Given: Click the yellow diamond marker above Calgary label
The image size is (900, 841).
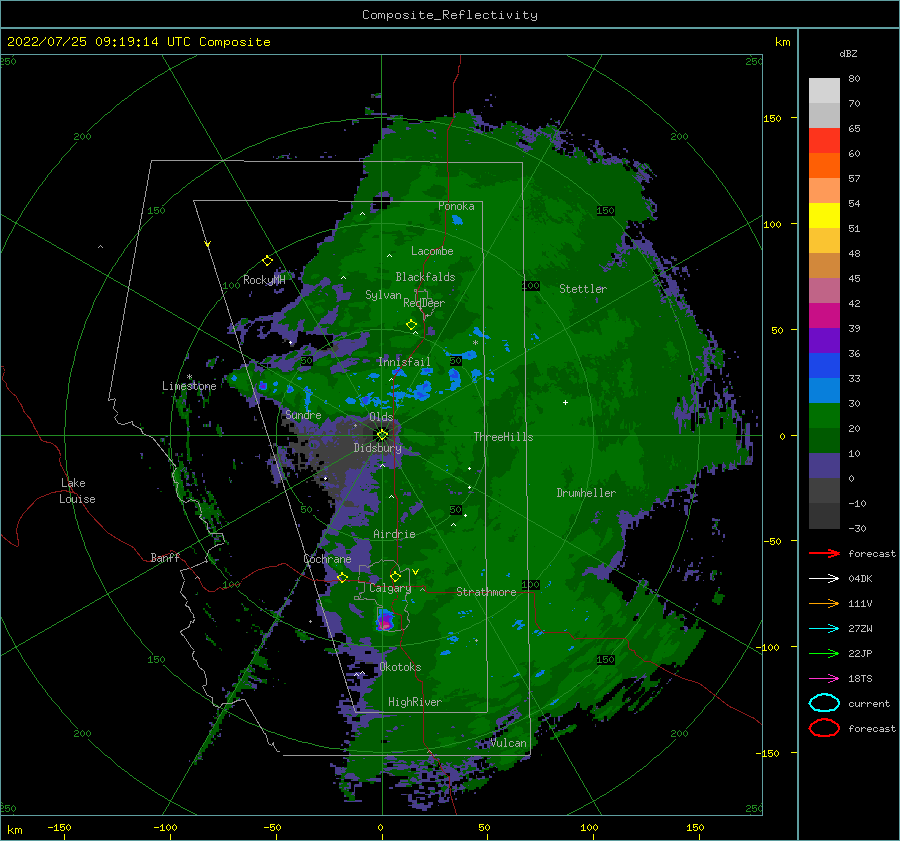Looking at the screenshot, I should [x=395, y=576].
